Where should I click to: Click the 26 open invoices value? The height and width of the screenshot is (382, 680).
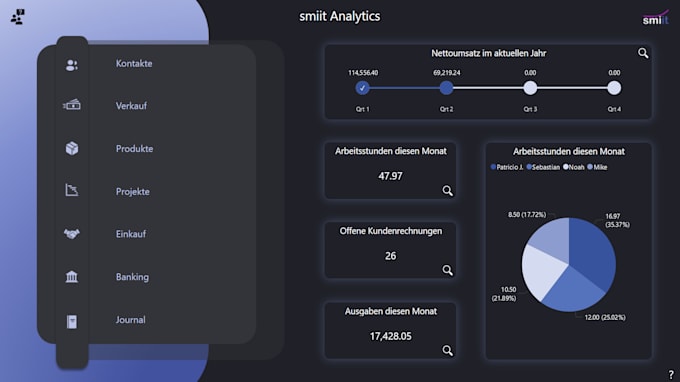pos(390,256)
